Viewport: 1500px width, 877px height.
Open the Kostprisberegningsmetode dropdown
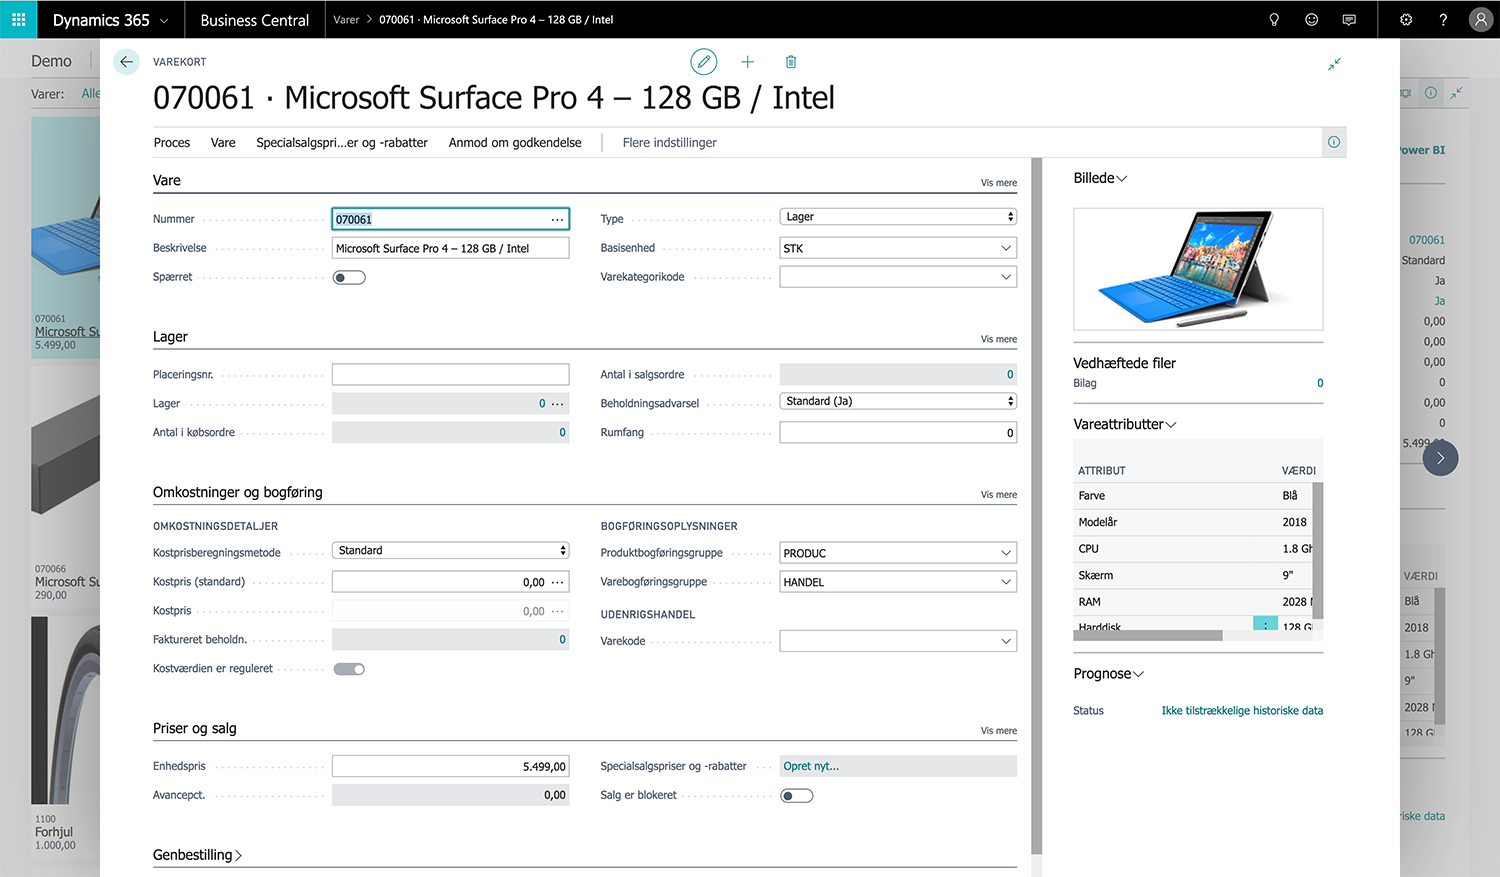click(451, 551)
